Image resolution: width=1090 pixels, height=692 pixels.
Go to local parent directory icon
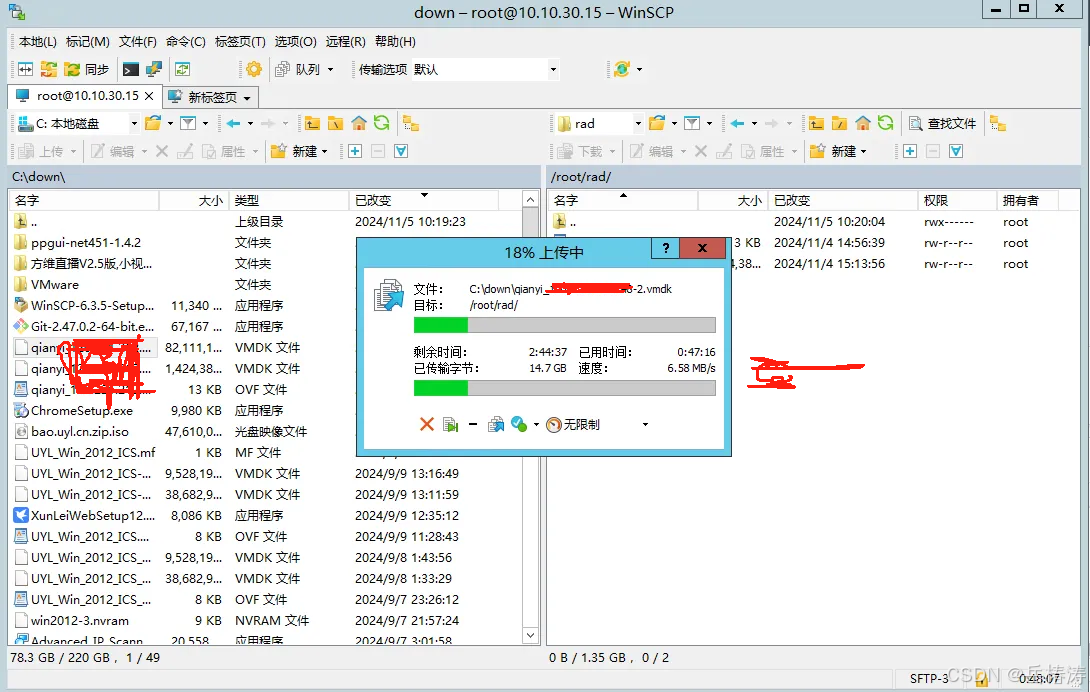coord(312,124)
